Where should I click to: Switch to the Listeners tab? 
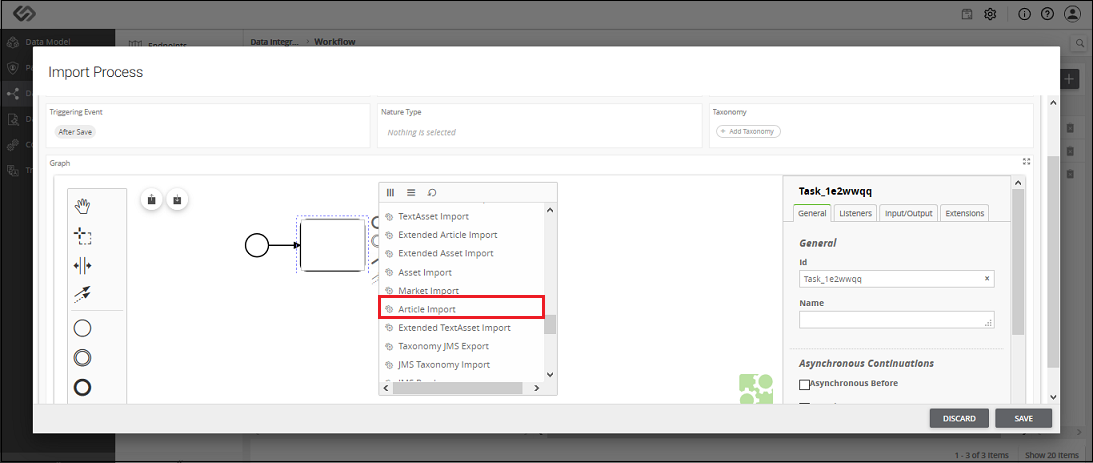pos(855,213)
